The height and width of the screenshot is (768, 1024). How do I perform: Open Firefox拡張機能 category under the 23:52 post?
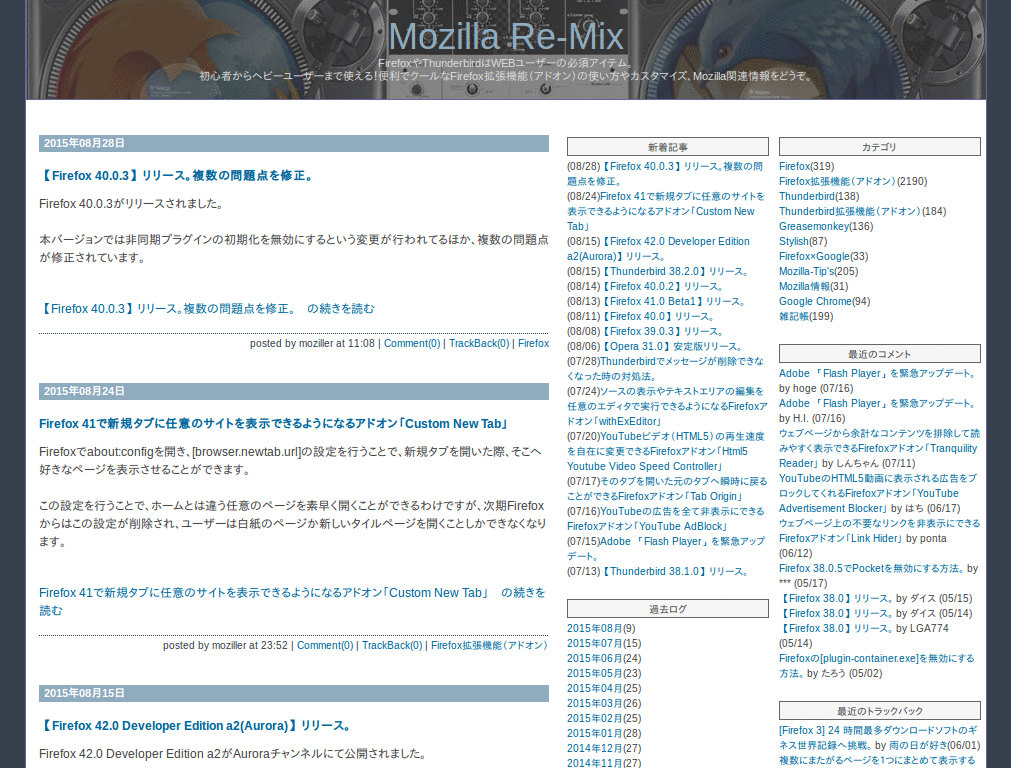point(490,645)
